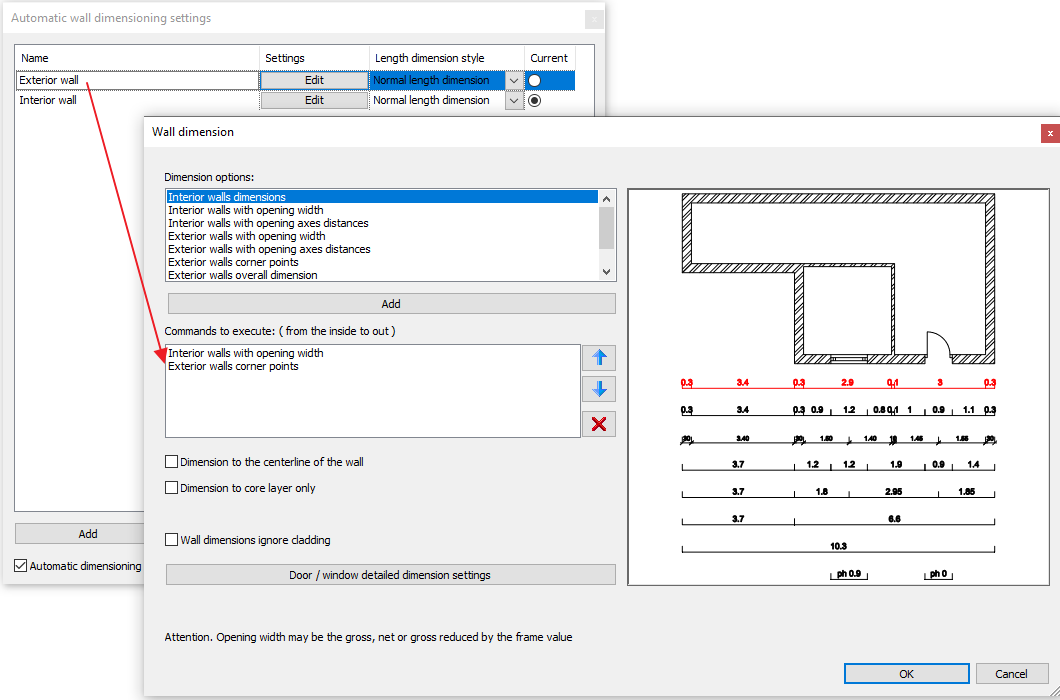This screenshot has height=700, width=1060.
Task: Choose Interior walls with opening axes distances
Action: [x=268, y=223]
